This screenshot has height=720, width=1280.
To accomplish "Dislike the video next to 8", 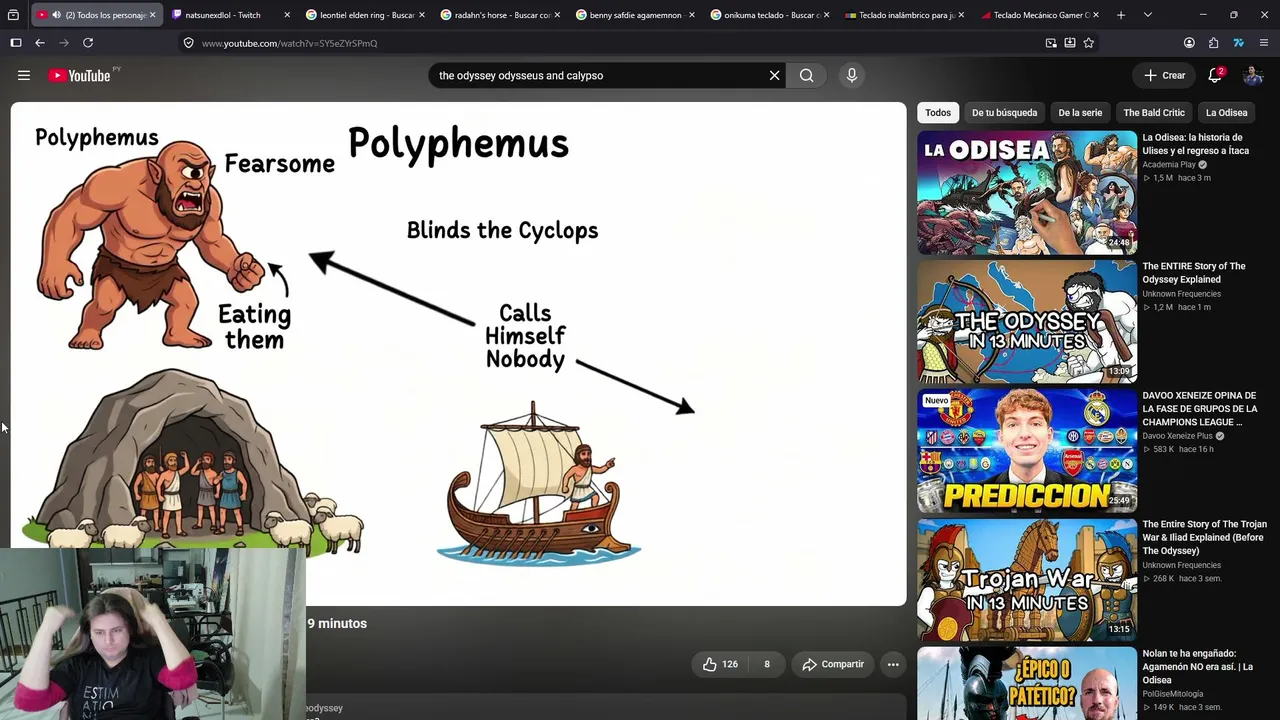I will tap(767, 664).
